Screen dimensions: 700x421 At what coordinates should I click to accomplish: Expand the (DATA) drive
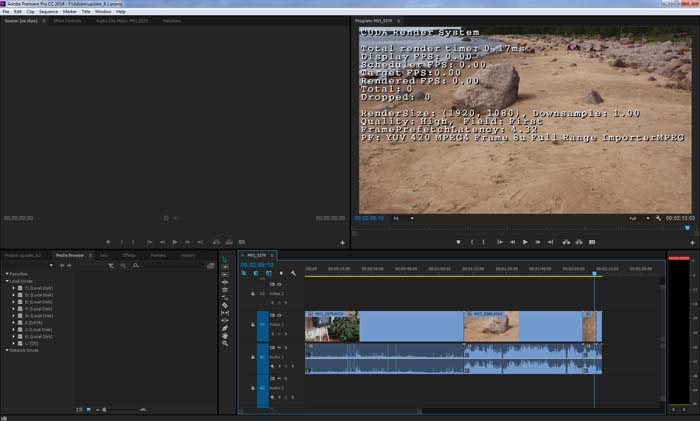pyautogui.click(x=13, y=322)
